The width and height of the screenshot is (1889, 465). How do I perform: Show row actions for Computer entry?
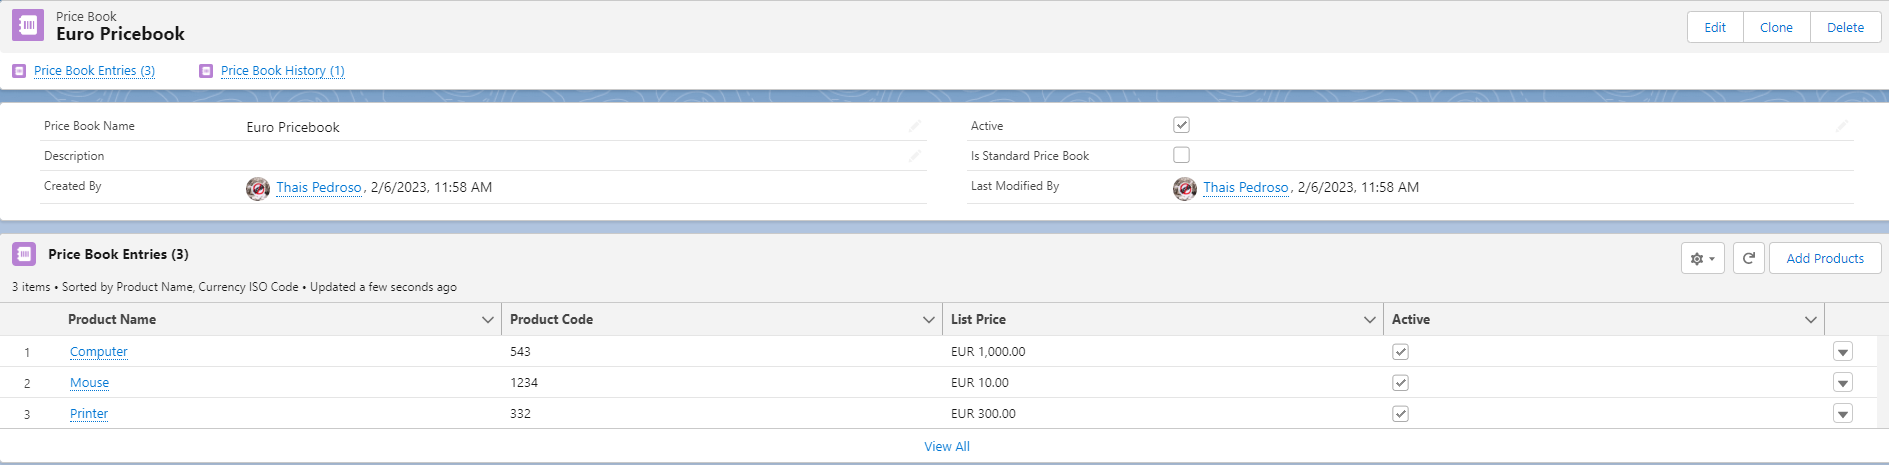[x=1843, y=352]
